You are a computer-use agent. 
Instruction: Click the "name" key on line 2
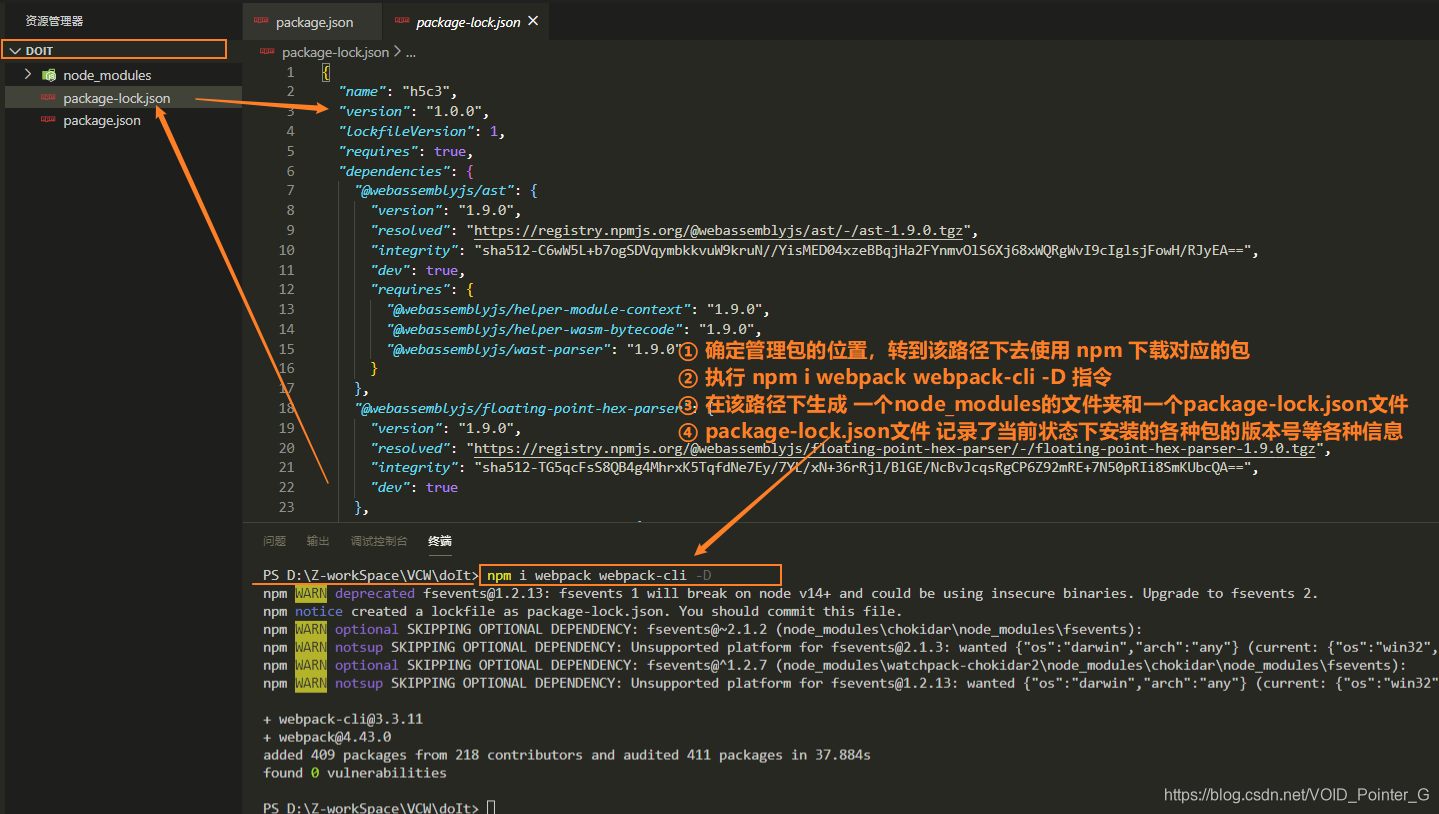(362, 91)
